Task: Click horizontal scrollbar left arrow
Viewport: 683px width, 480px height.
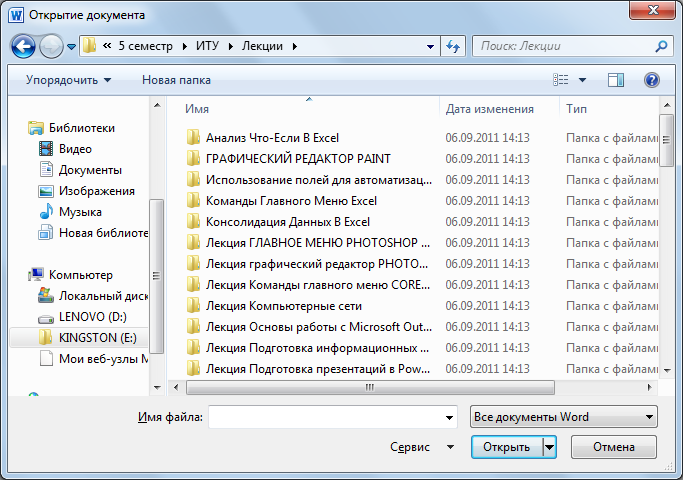Action: (176, 387)
